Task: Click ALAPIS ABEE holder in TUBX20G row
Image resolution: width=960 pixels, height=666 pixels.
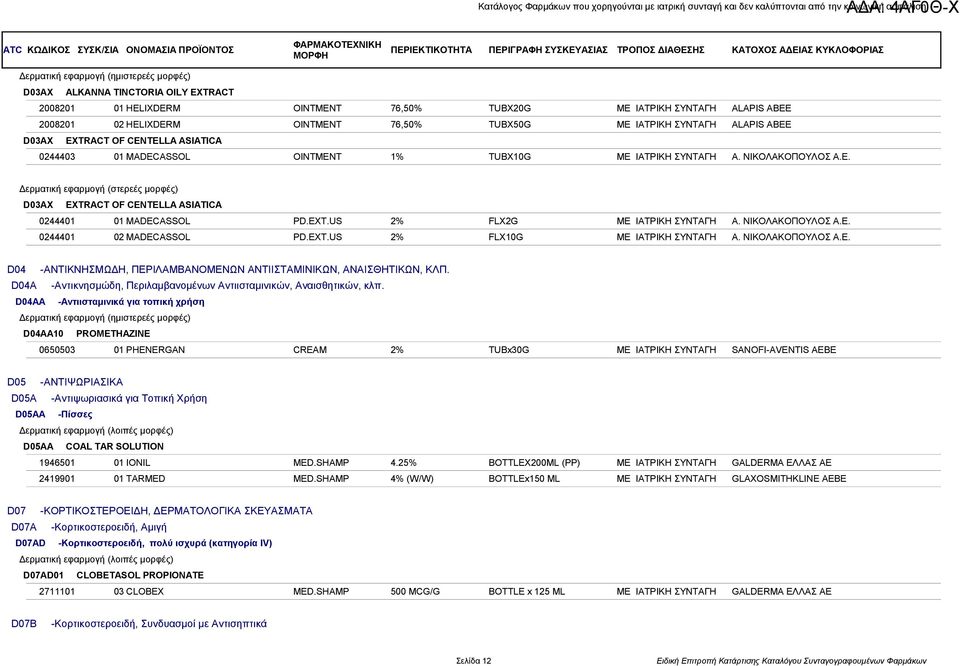Action: point(761,108)
